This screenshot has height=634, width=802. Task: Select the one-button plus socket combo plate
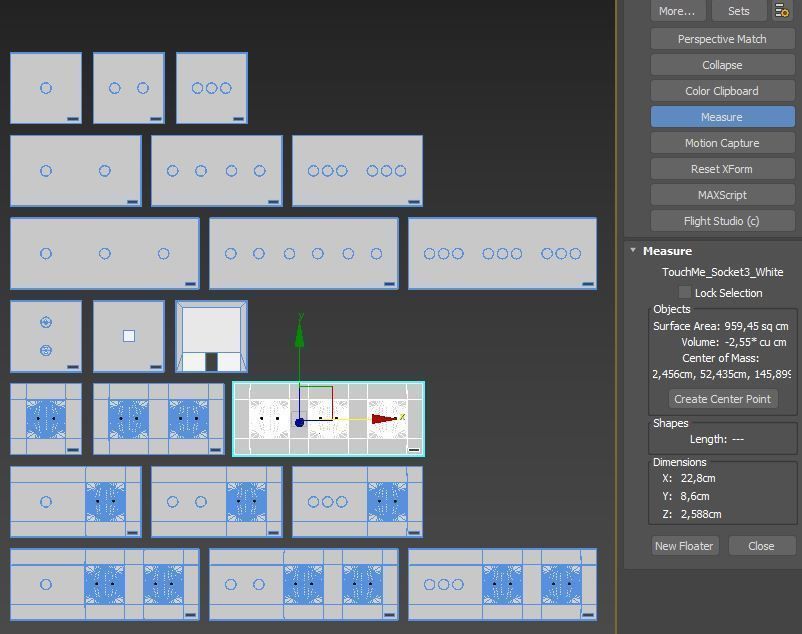[x=76, y=502]
